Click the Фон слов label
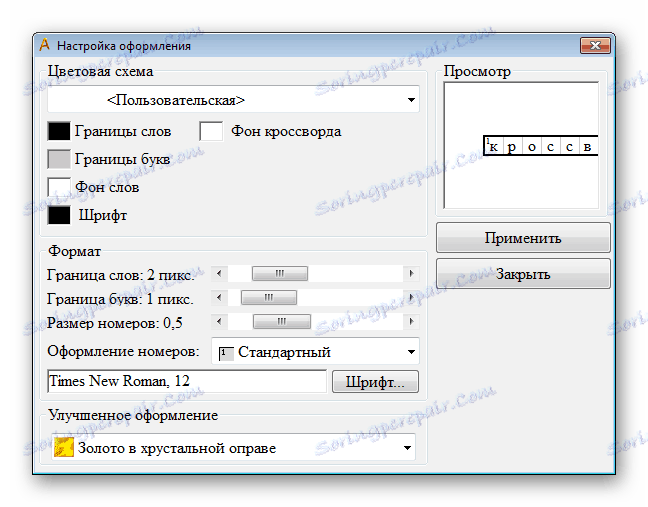This screenshot has height=507, width=648. click(107, 187)
